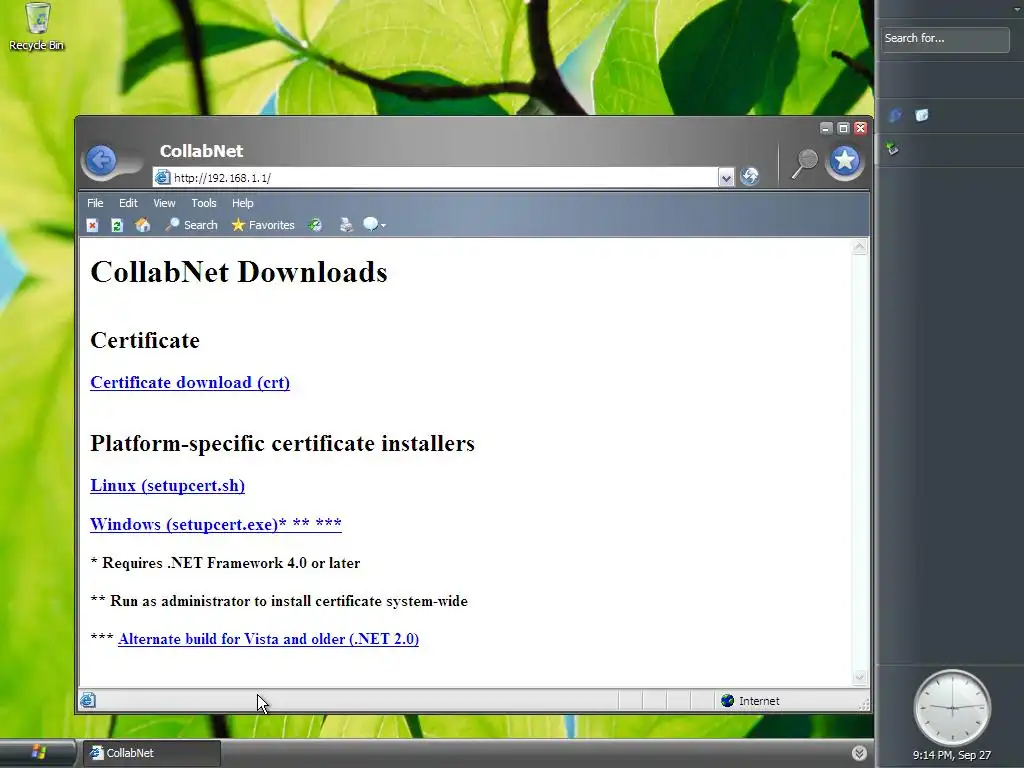This screenshot has height=768, width=1024.
Task: Click the Requires .NET Framework 4.0 note
Action: click(x=225, y=563)
